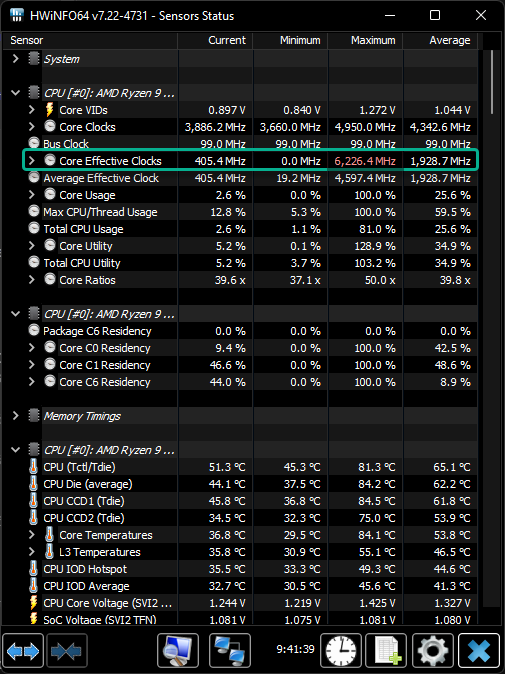Open the sensor search magnifier monitor icon
Screen dimensions: 505x674
coord(178,651)
